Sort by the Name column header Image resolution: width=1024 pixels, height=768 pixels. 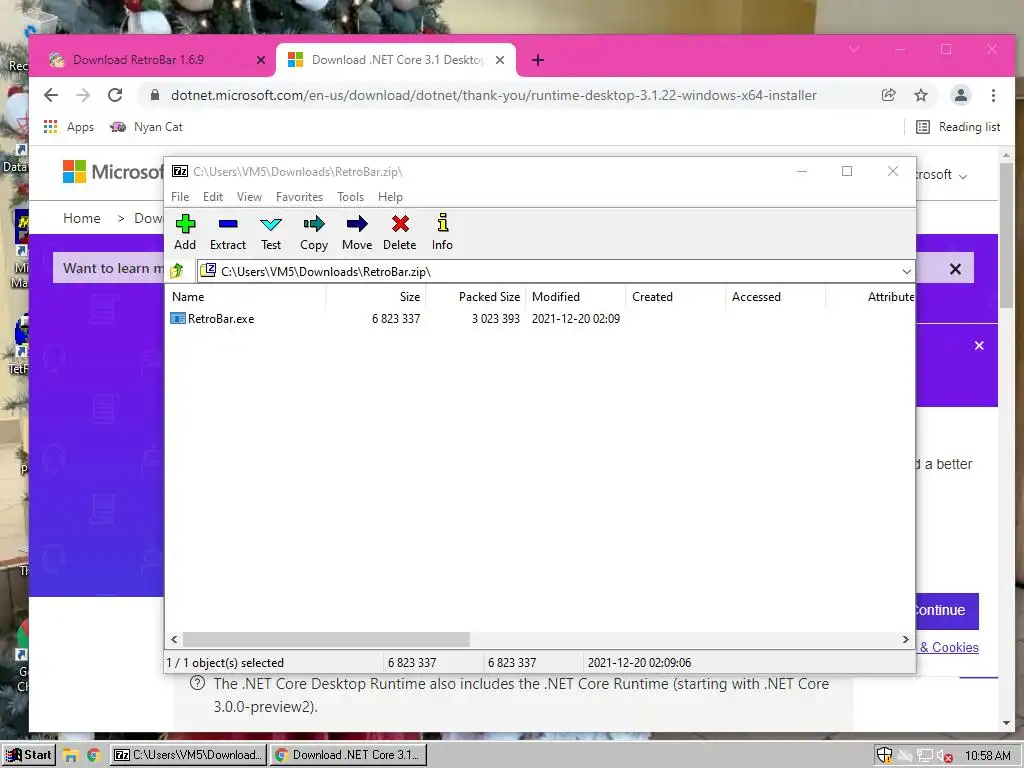coord(246,296)
